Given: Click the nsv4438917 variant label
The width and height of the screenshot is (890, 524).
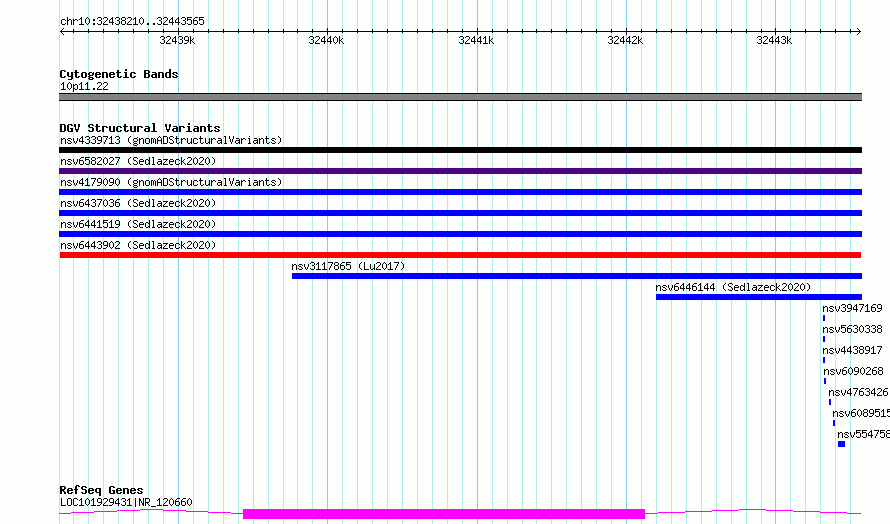Looking at the screenshot, I should tap(852, 350).
